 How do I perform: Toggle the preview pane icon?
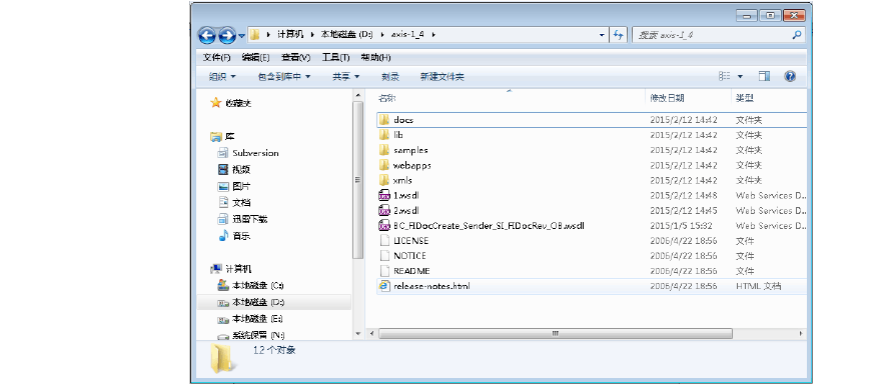[764, 76]
